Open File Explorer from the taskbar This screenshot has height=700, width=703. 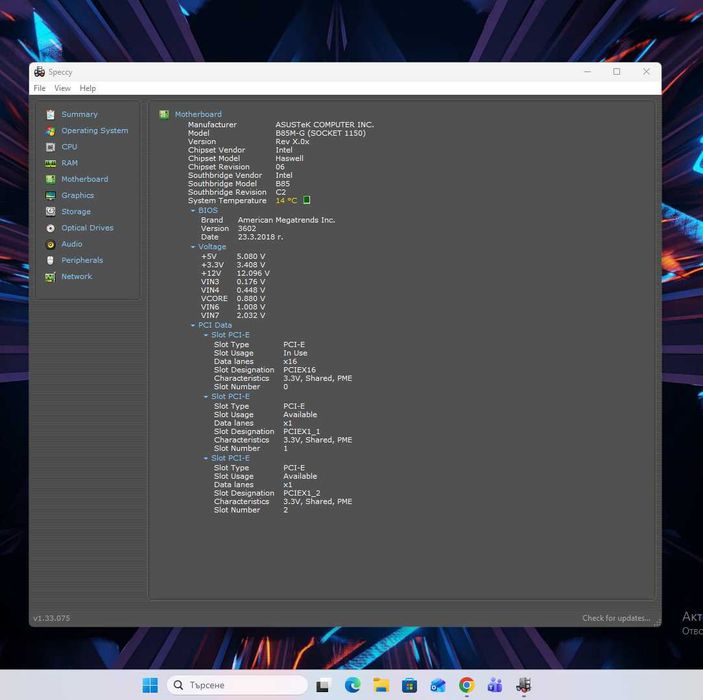tap(381, 685)
